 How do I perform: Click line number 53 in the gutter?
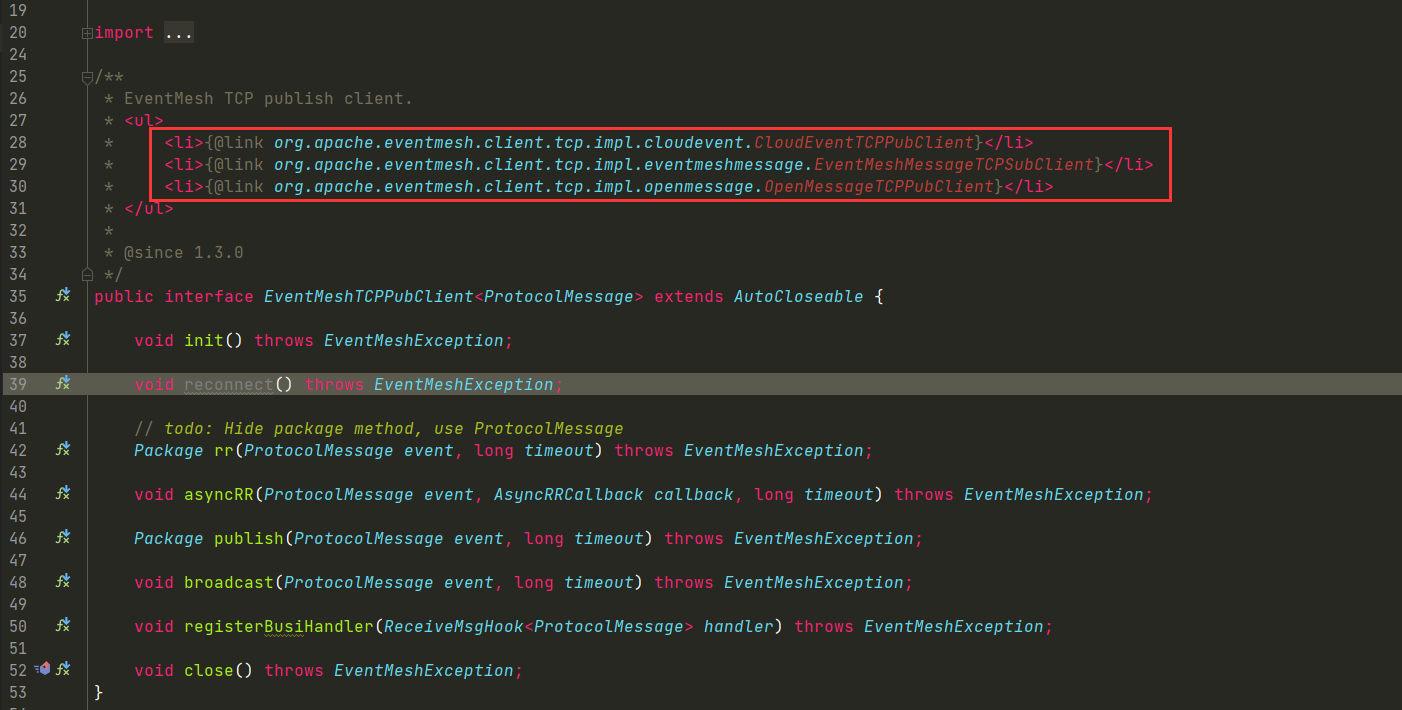click(18, 692)
